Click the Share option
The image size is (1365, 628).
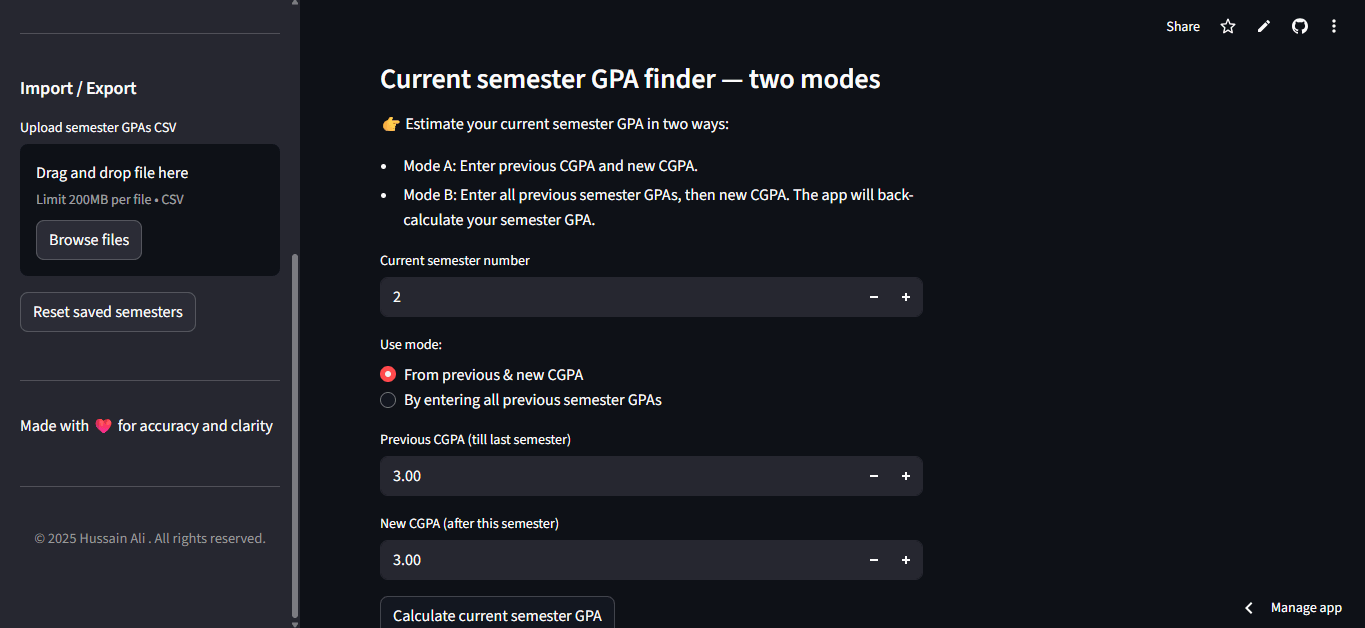(1182, 26)
